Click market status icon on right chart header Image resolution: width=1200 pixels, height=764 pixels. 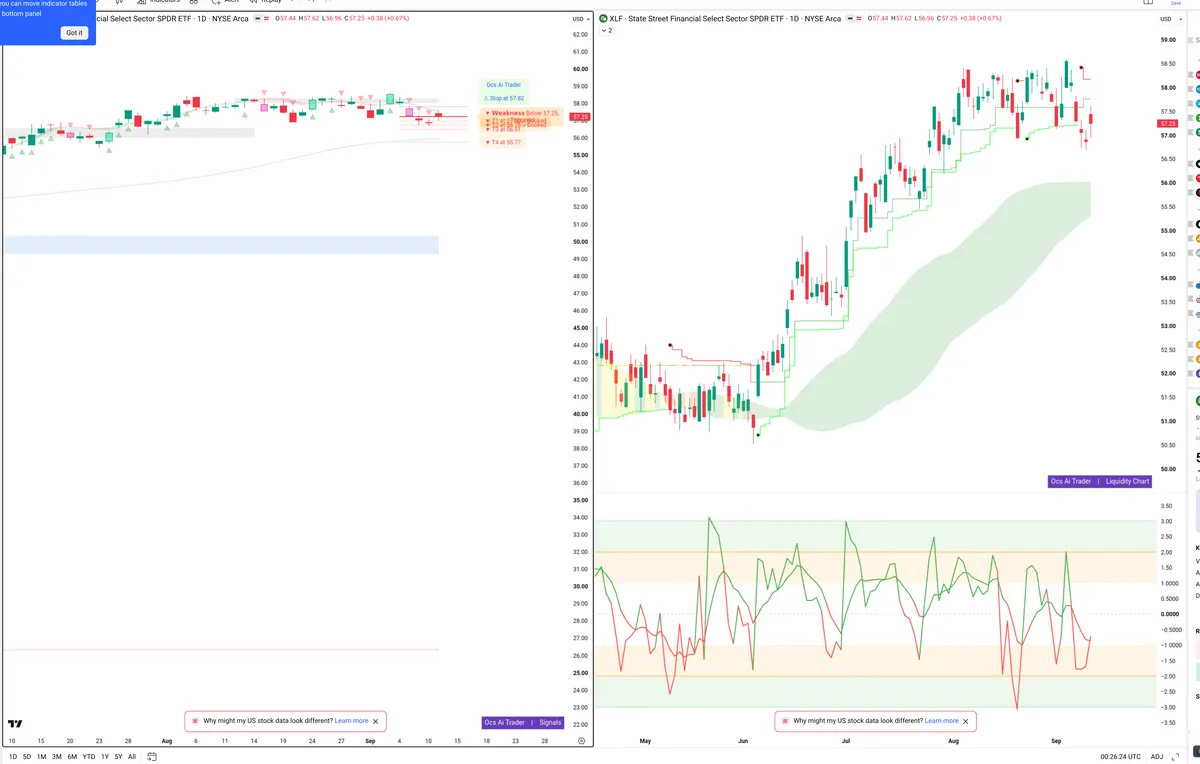(x=852, y=19)
